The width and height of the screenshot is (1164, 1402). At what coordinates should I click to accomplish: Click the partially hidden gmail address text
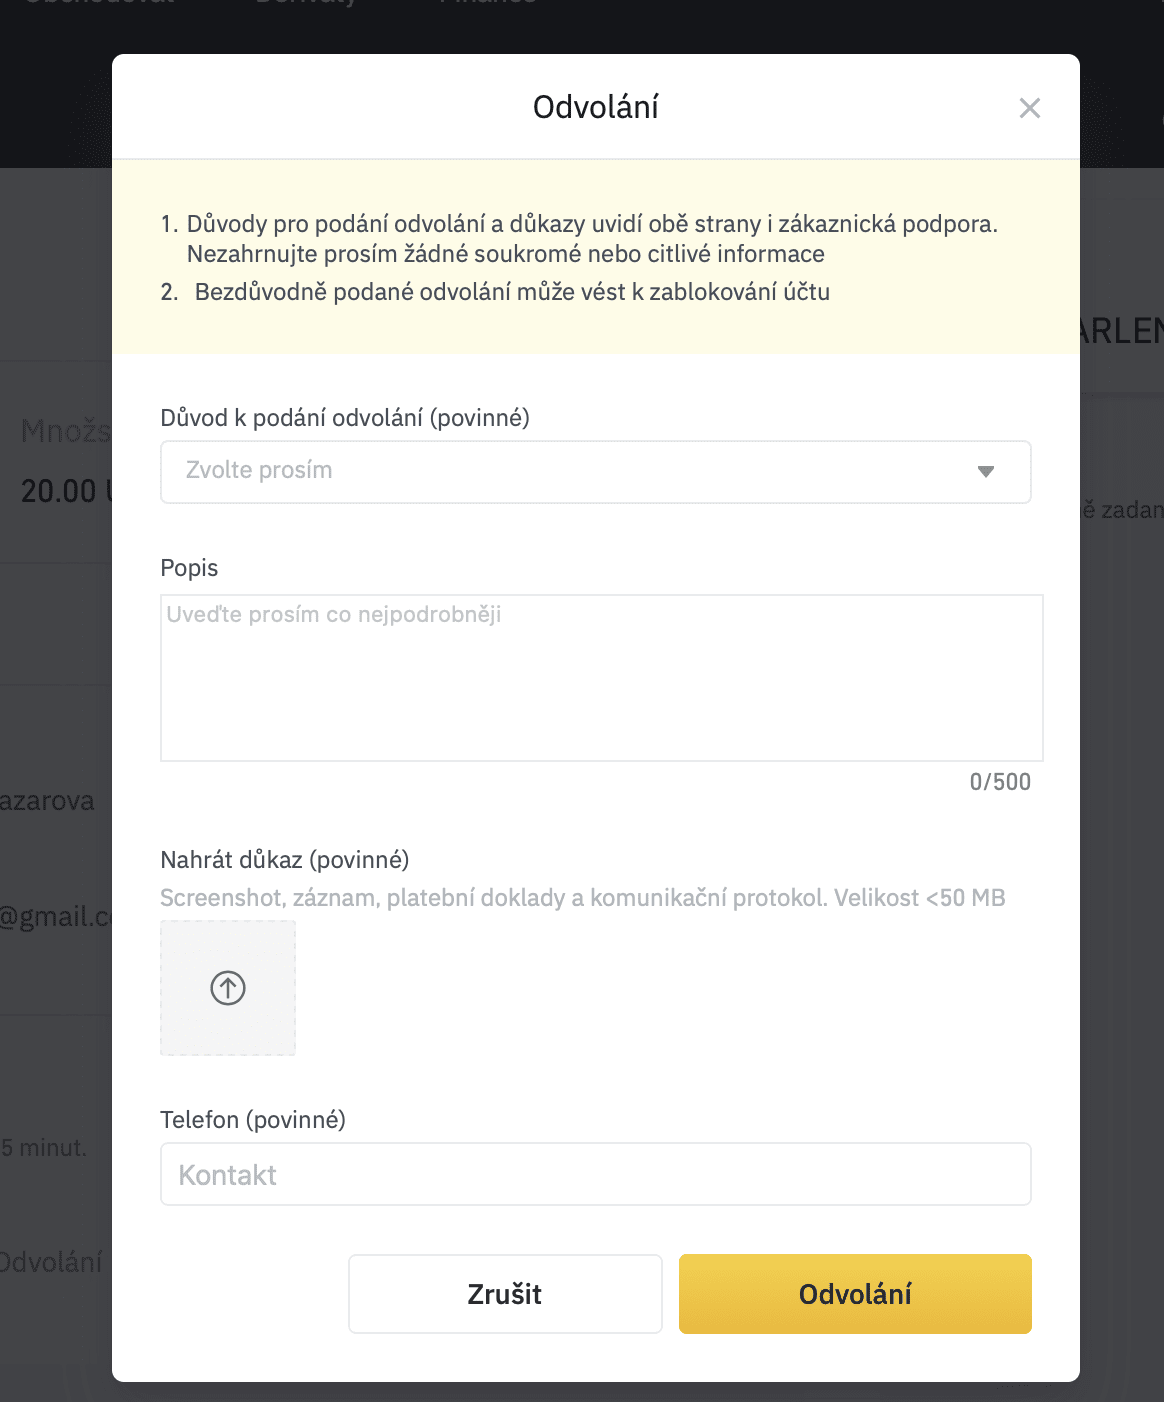click(56, 917)
